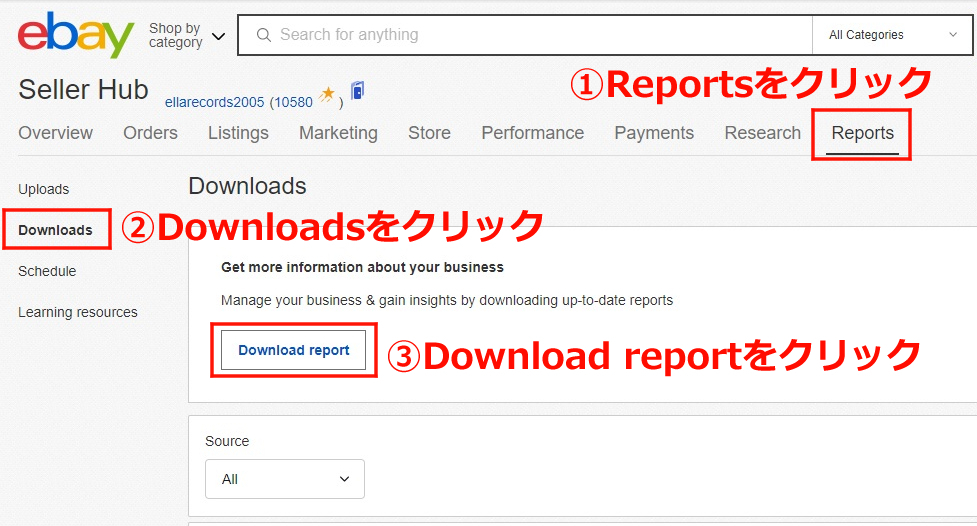Click the Manage your business description text
Screen dimensions: 977x526
pos(447,300)
